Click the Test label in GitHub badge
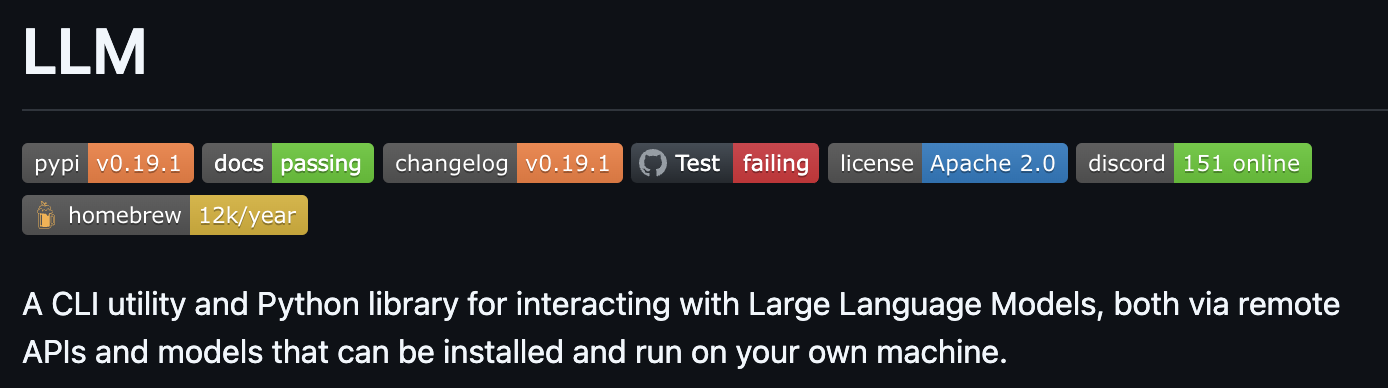Screen dimensions: 1388x388 697,163
